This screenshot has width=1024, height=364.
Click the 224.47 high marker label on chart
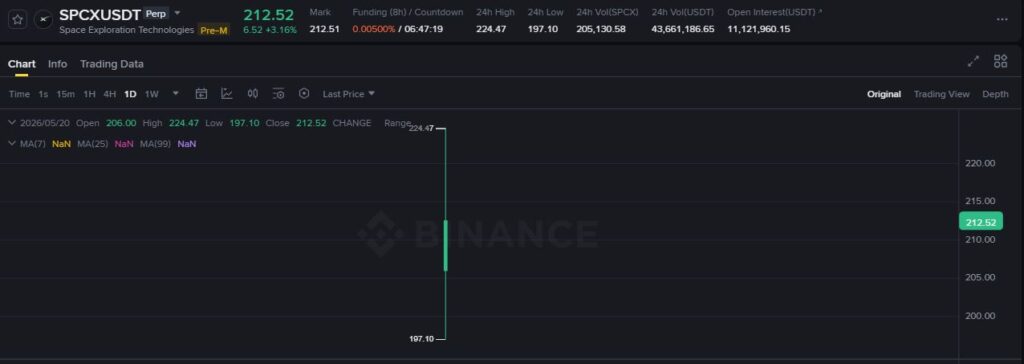click(x=421, y=129)
